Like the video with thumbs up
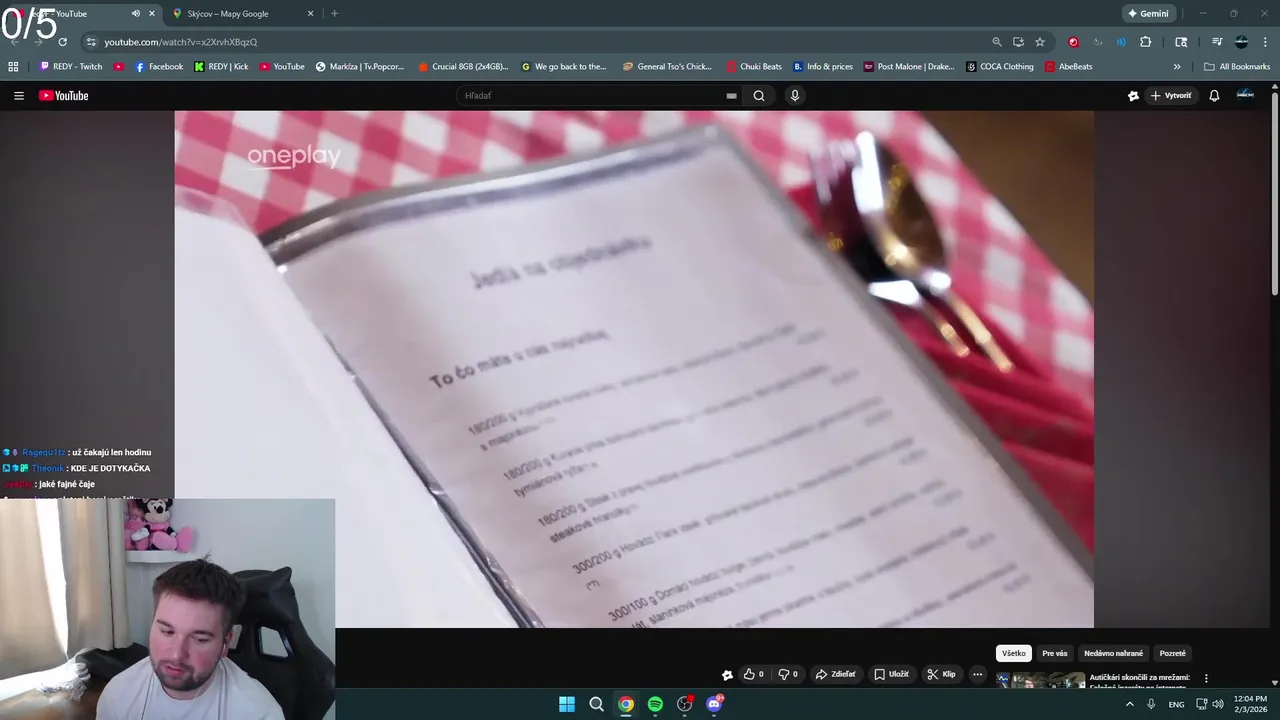Viewport: 1280px width, 720px height. (754, 674)
